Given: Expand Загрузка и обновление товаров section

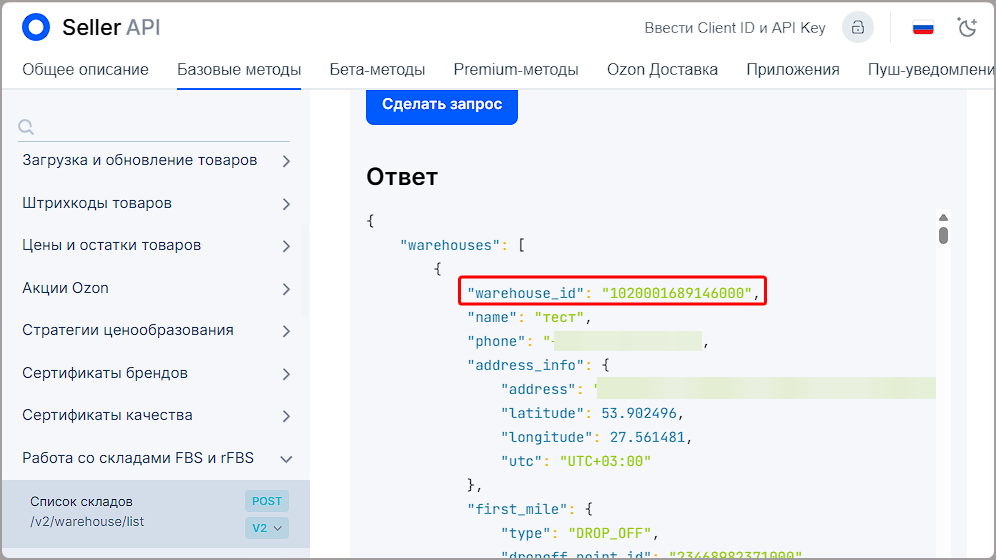Looking at the screenshot, I should (x=286, y=161).
